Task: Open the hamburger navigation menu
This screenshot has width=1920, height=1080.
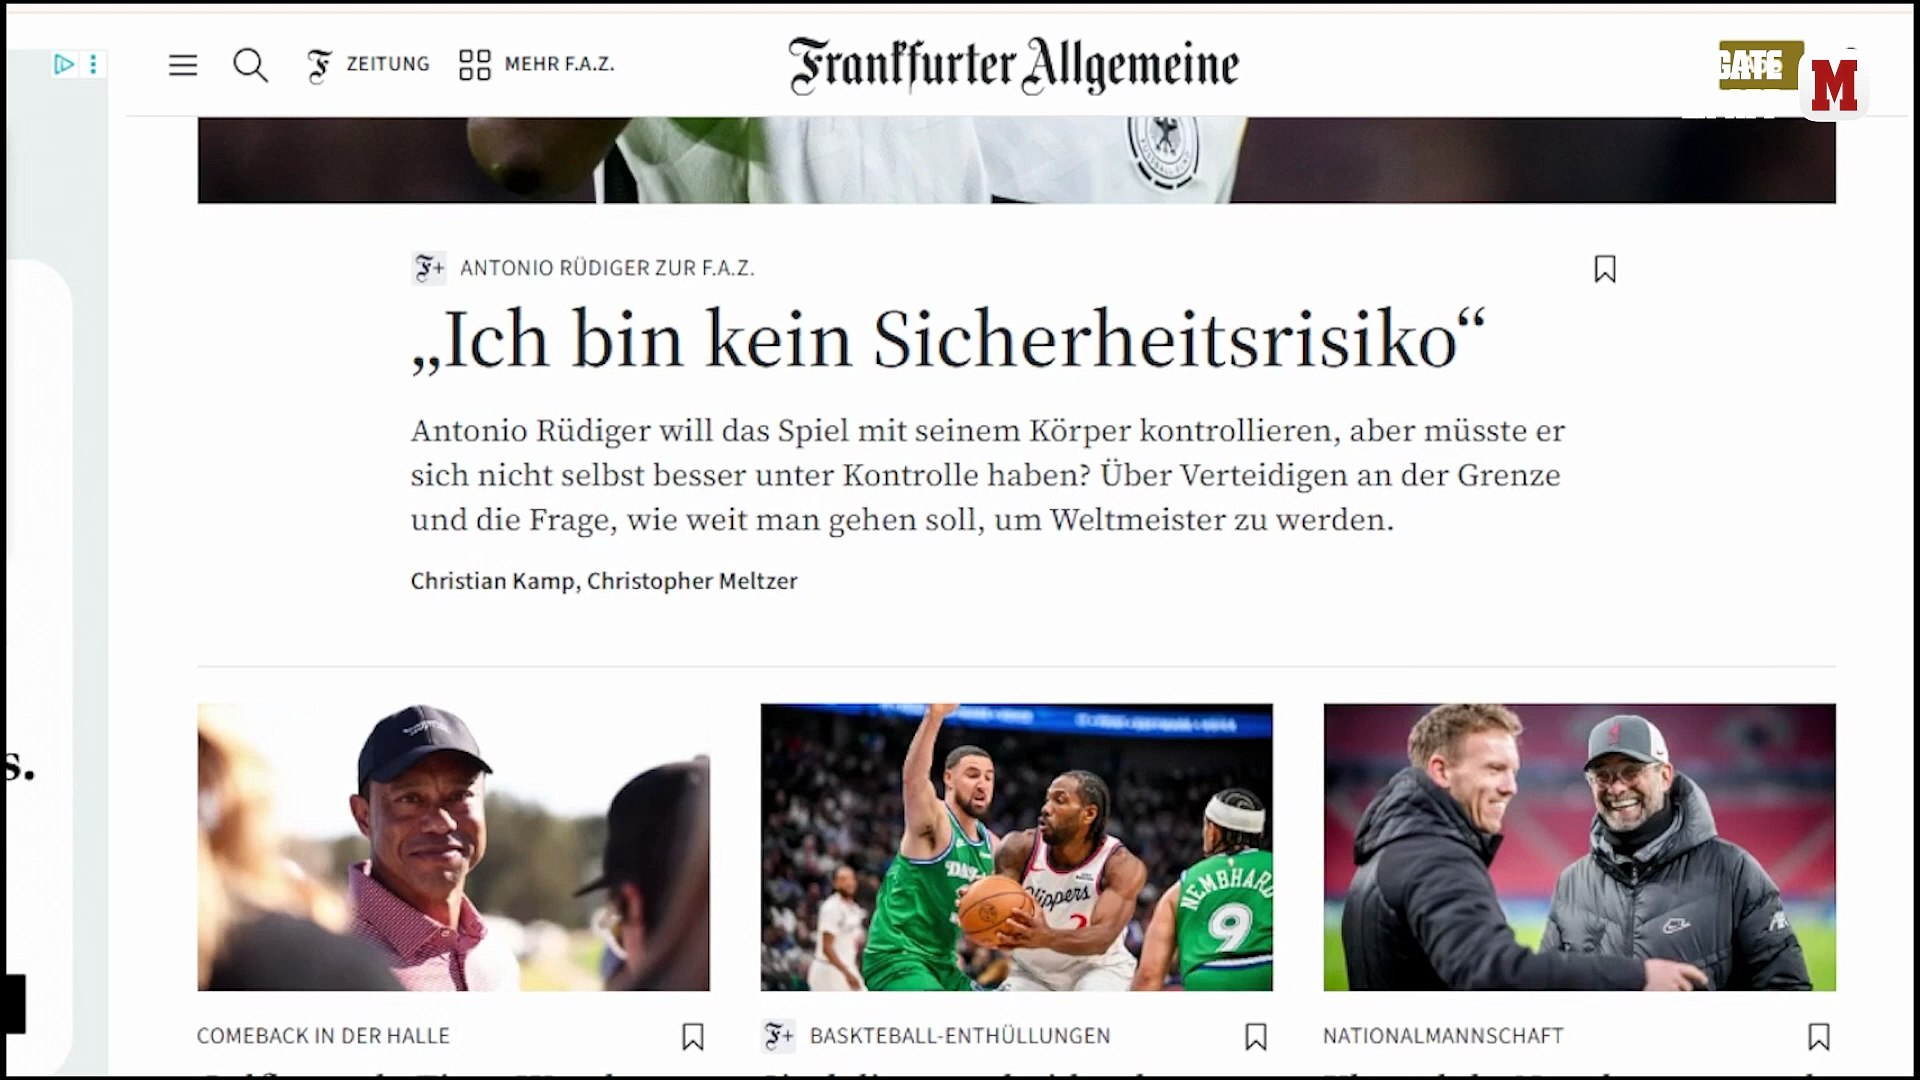Action: [183, 65]
